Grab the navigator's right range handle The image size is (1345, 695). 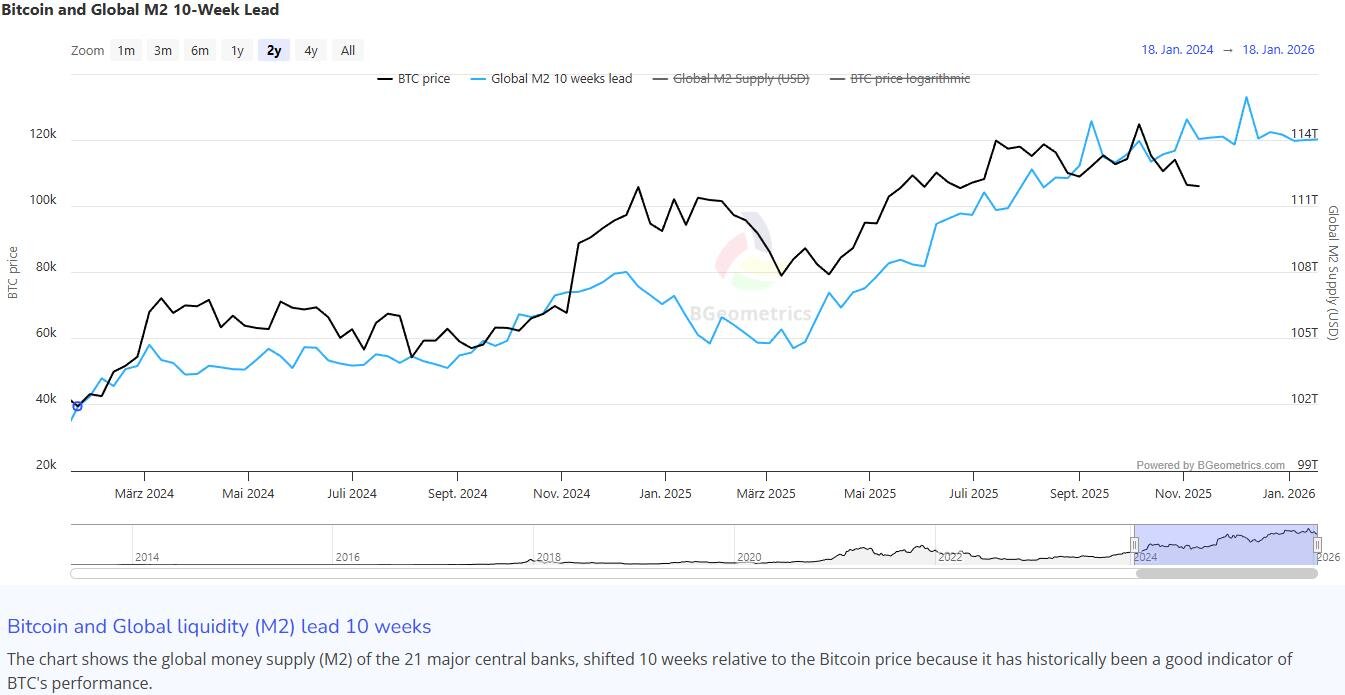[1317, 545]
